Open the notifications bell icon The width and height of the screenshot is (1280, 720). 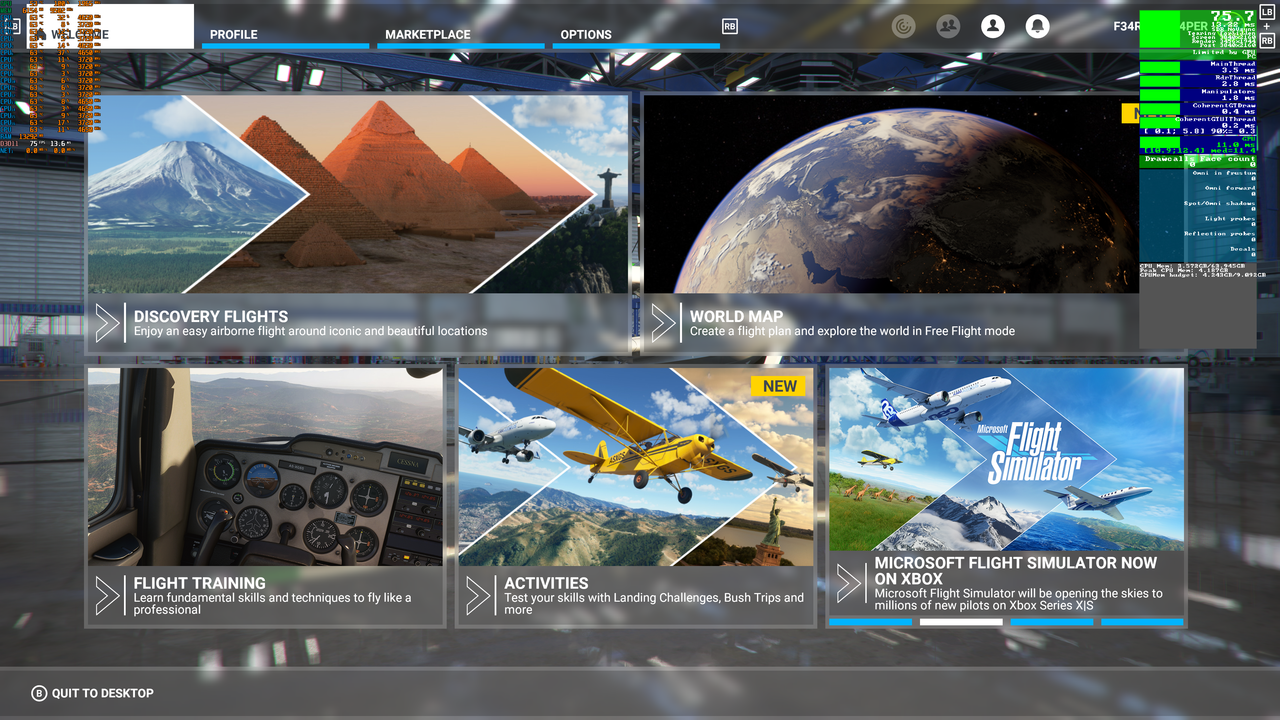tap(1038, 26)
